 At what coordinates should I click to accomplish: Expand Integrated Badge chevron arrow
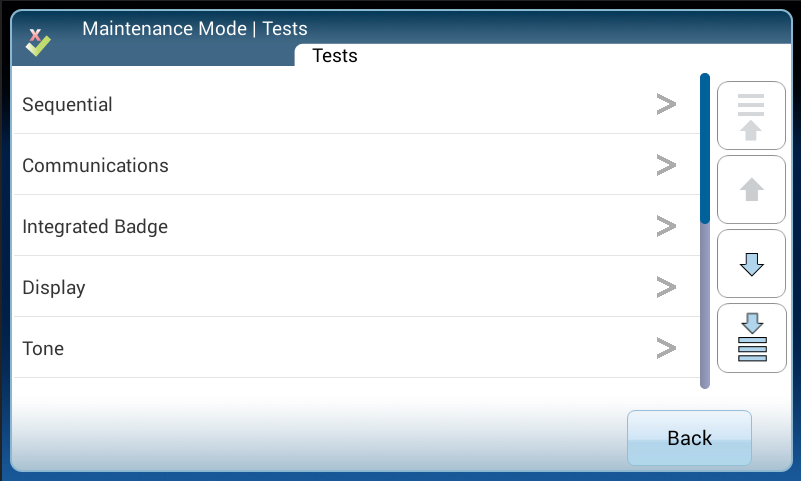coord(666,227)
